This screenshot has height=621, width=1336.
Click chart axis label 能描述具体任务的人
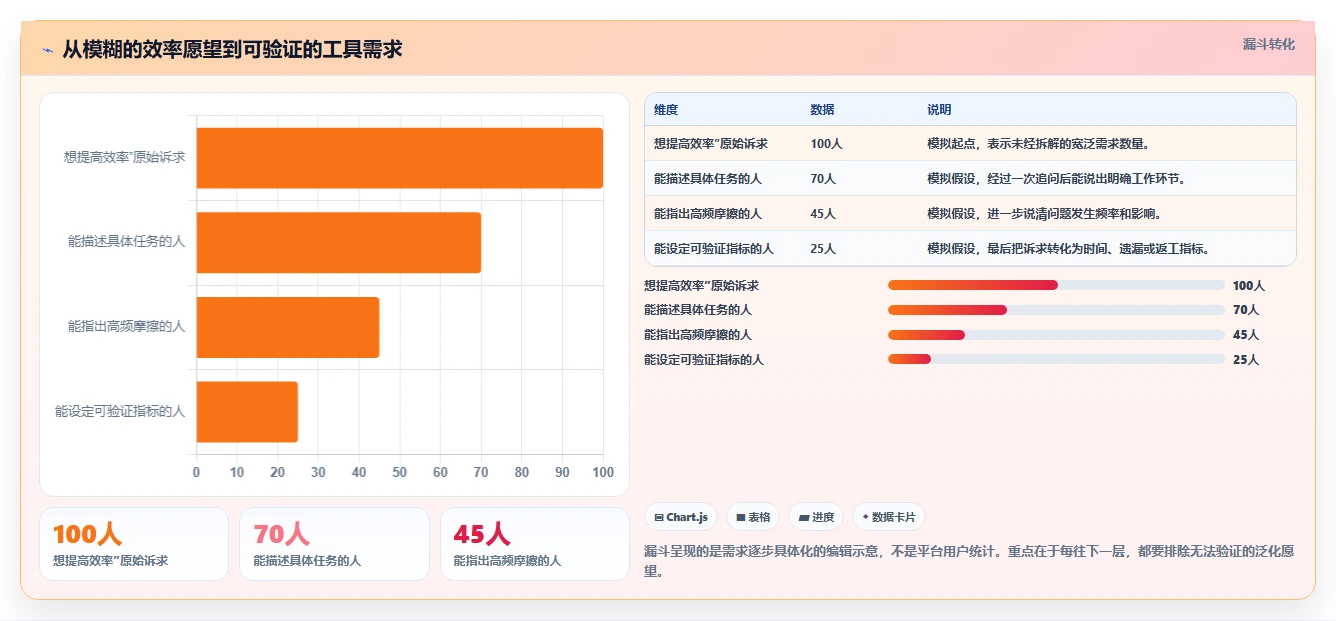[127, 242]
